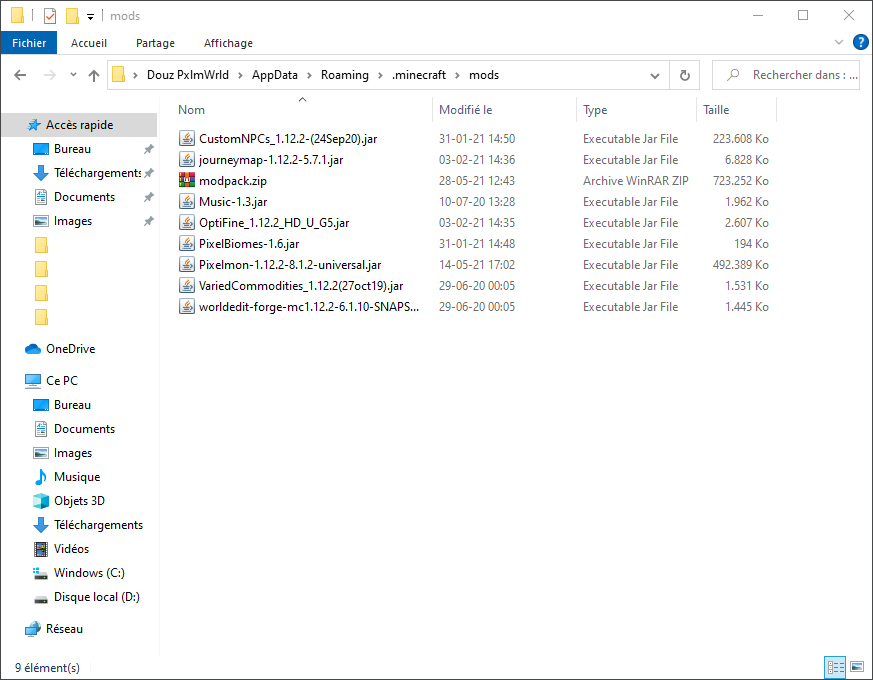Open Disque local (D:) drive
Image resolution: width=873 pixels, height=680 pixels.
coord(86,597)
